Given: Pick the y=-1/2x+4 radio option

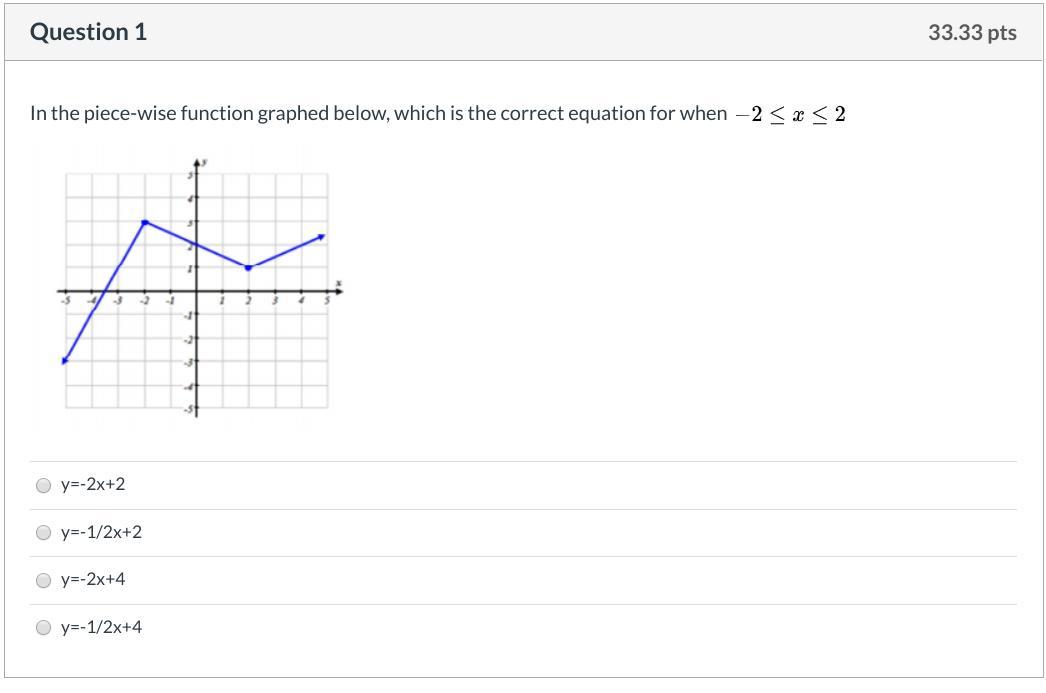Looking at the screenshot, I should click(43, 628).
